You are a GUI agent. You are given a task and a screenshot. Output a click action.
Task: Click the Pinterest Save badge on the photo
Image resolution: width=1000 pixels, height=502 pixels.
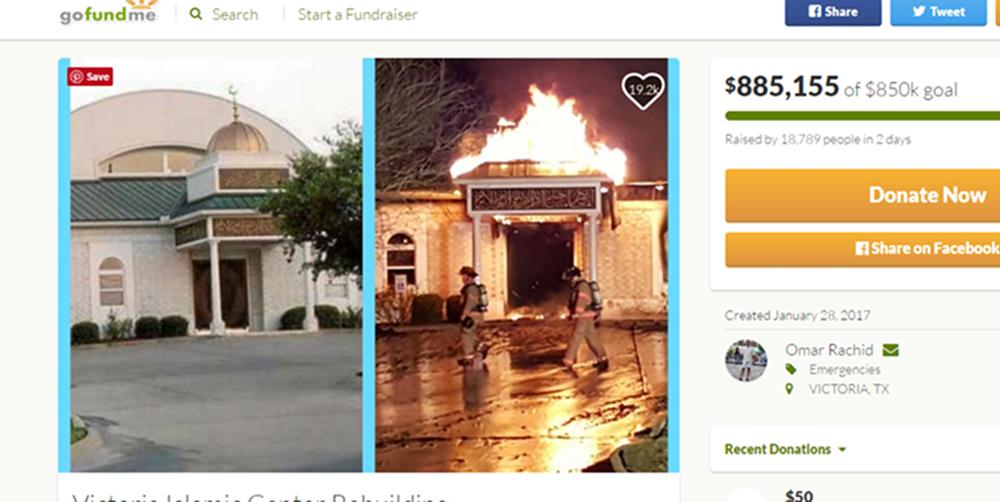coord(90,77)
